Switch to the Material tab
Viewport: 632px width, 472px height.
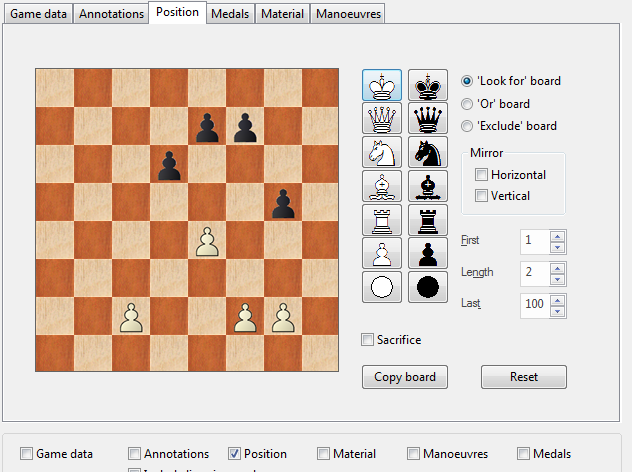click(x=282, y=14)
